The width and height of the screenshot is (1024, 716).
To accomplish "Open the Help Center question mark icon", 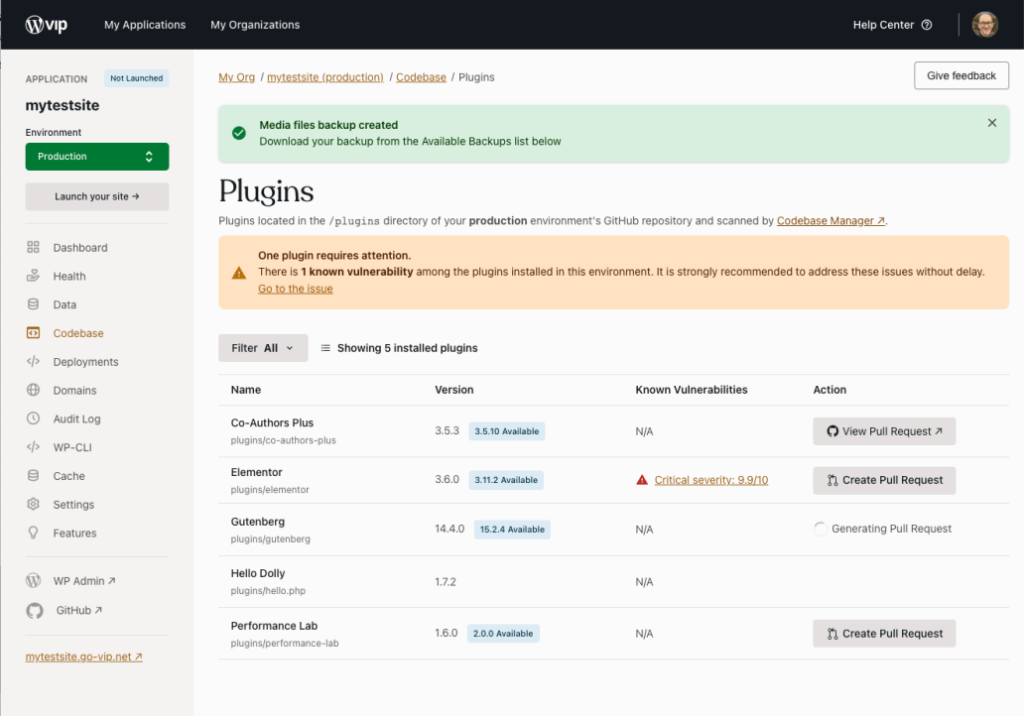I will pos(927,25).
